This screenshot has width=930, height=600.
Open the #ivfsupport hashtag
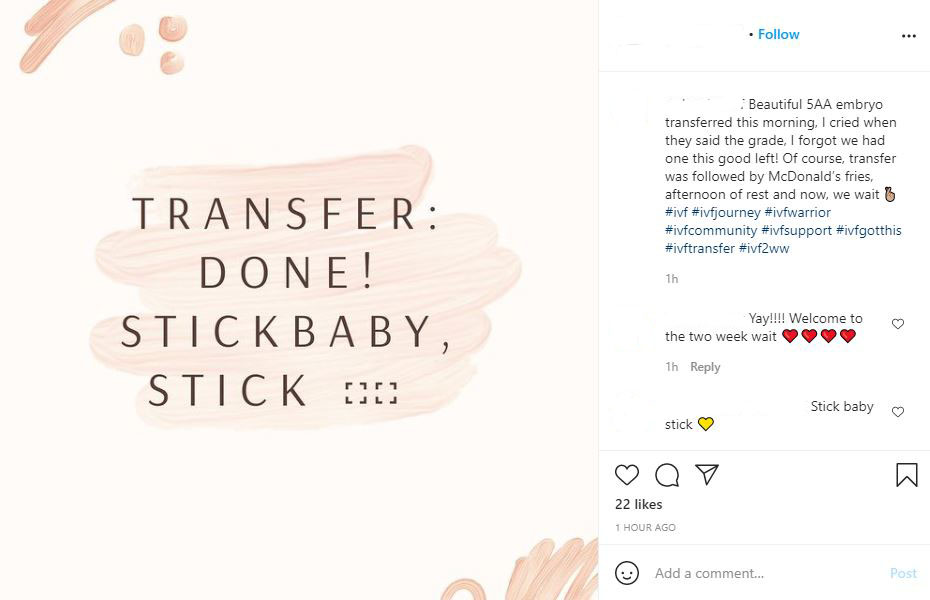pyautogui.click(x=797, y=230)
